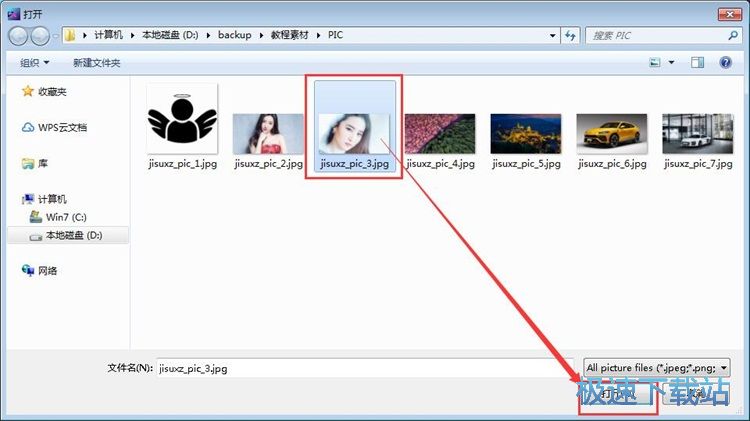Select Computer in the navigation pane

tap(44, 199)
